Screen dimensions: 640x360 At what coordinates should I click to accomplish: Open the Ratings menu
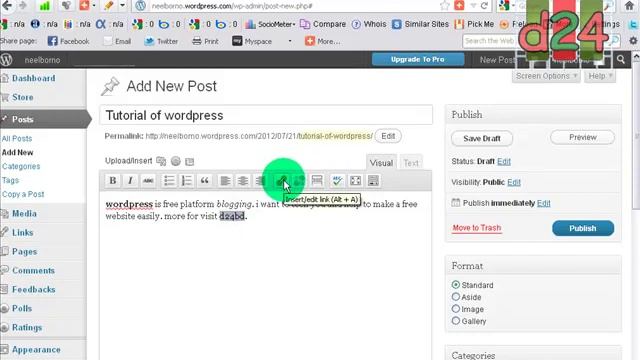27,327
